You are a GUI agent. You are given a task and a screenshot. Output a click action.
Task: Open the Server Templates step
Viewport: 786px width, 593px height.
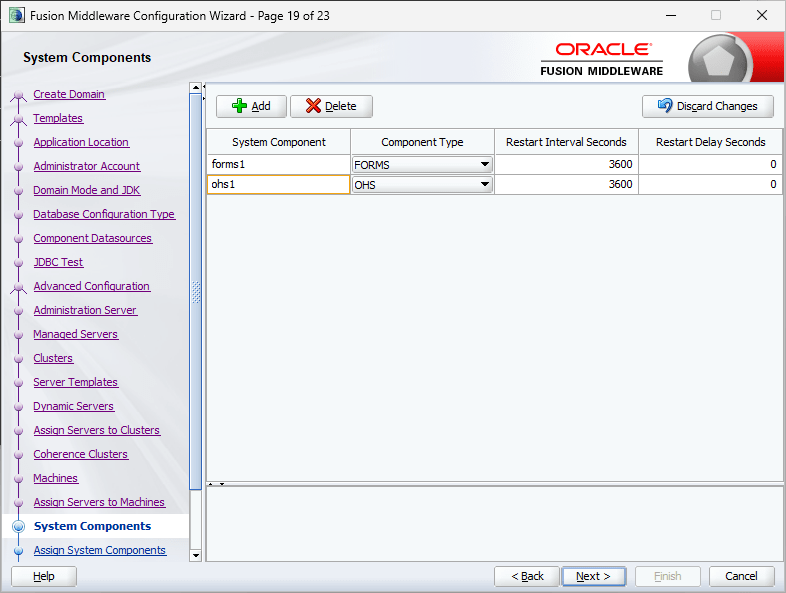click(x=76, y=382)
